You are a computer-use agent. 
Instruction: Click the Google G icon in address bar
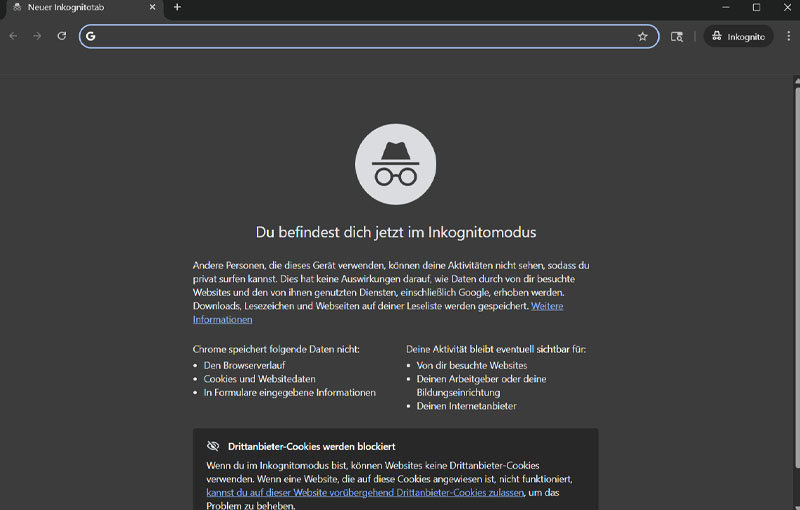tap(91, 36)
